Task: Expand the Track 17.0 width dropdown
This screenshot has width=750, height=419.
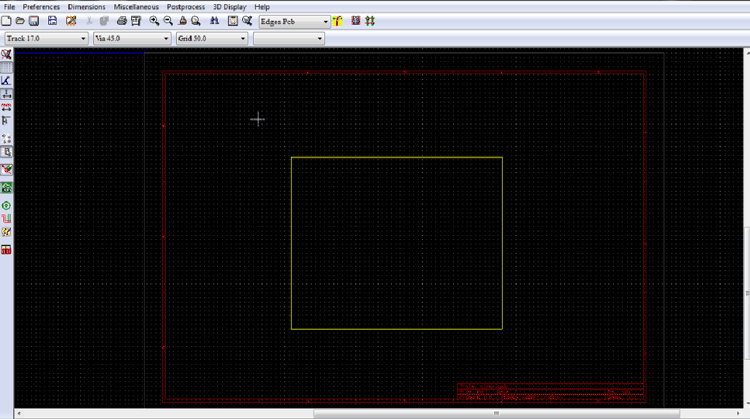Action: (x=83, y=38)
